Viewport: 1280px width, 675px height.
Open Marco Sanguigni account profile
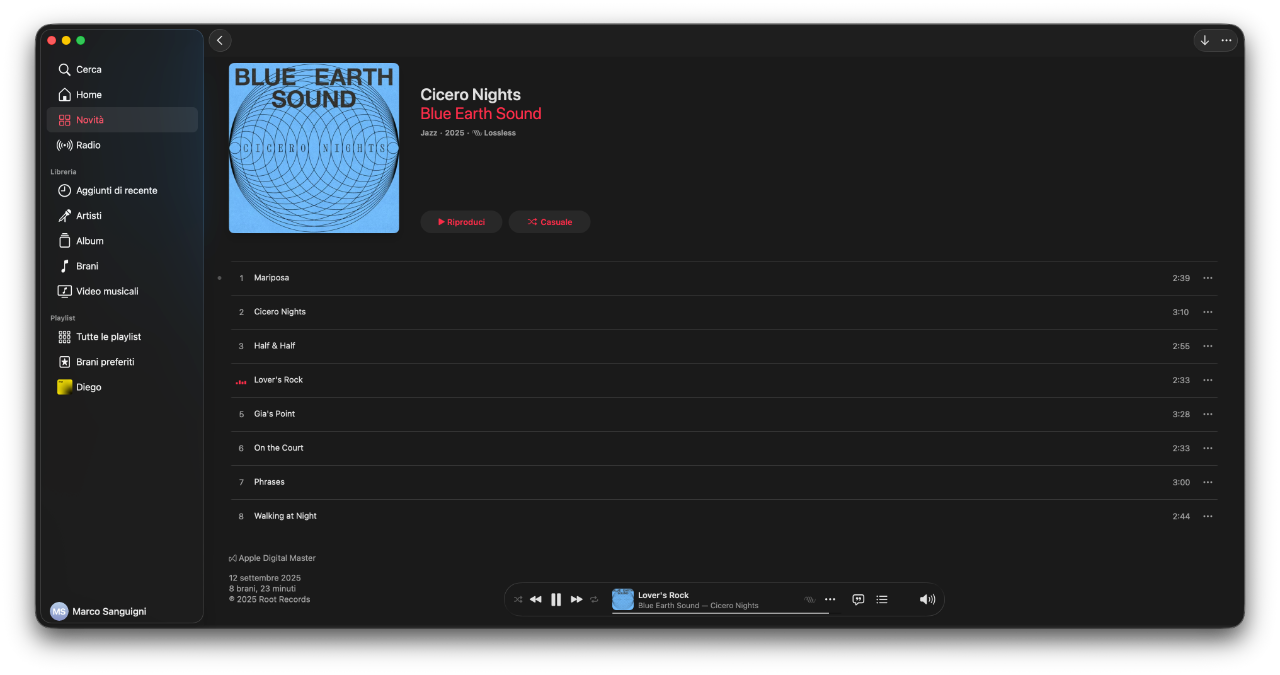98,611
